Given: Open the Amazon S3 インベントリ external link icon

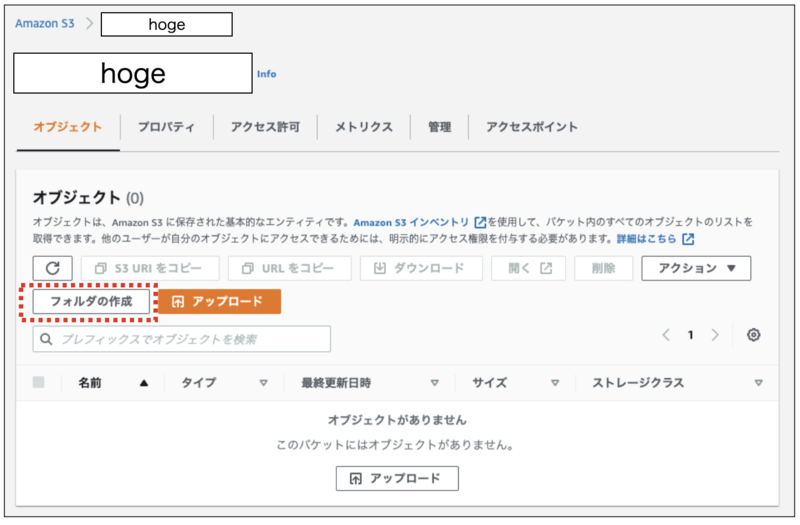Looking at the screenshot, I should click(x=480, y=222).
